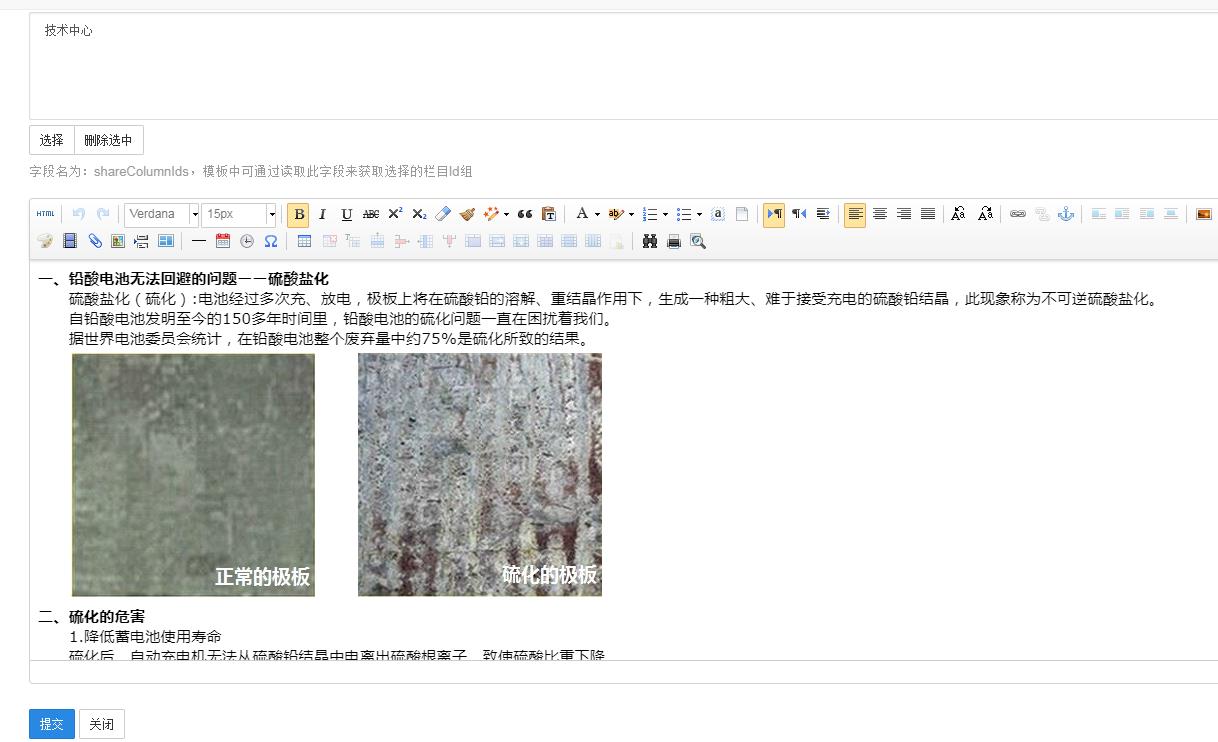This screenshot has height=742, width=1218.
Task: Click the print icon
Action: [674, 241]
